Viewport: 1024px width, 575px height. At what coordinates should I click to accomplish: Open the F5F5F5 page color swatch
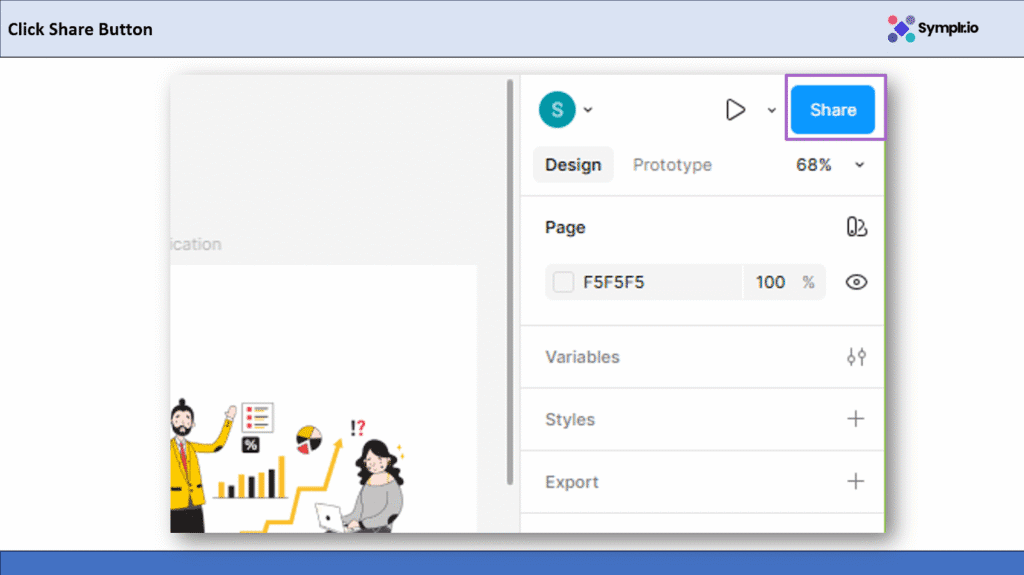click(x=564, y=282)
